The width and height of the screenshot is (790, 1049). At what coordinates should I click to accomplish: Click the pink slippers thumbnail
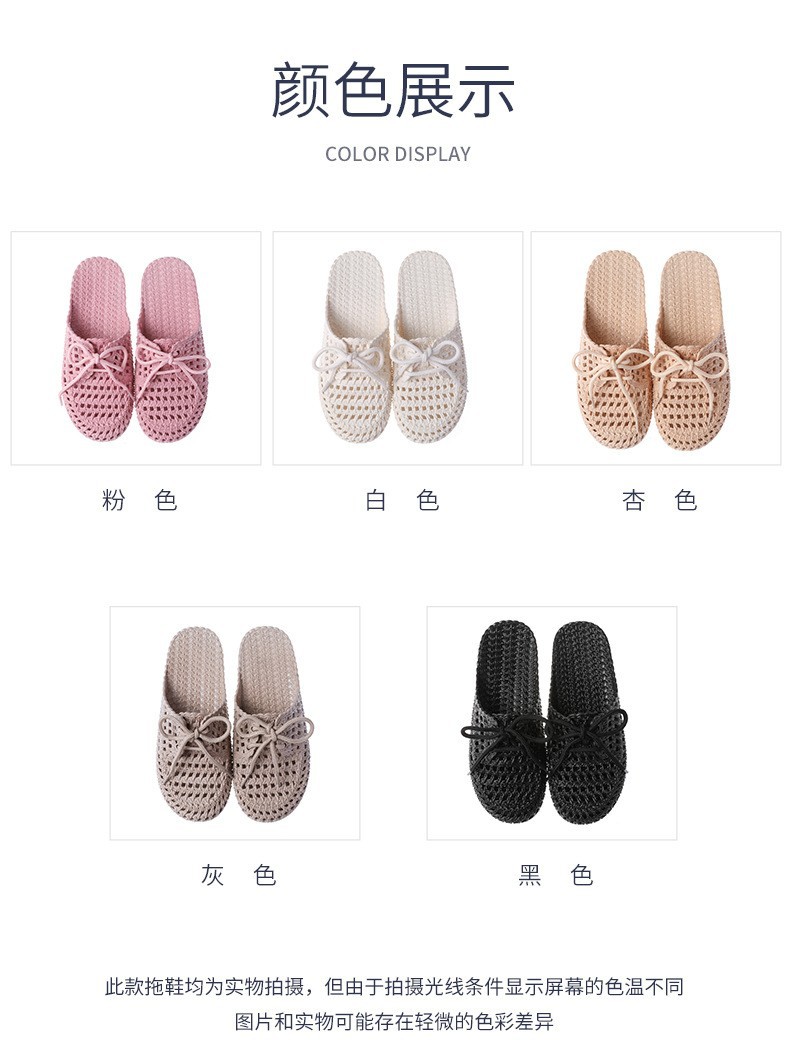[x=136, y=348]
